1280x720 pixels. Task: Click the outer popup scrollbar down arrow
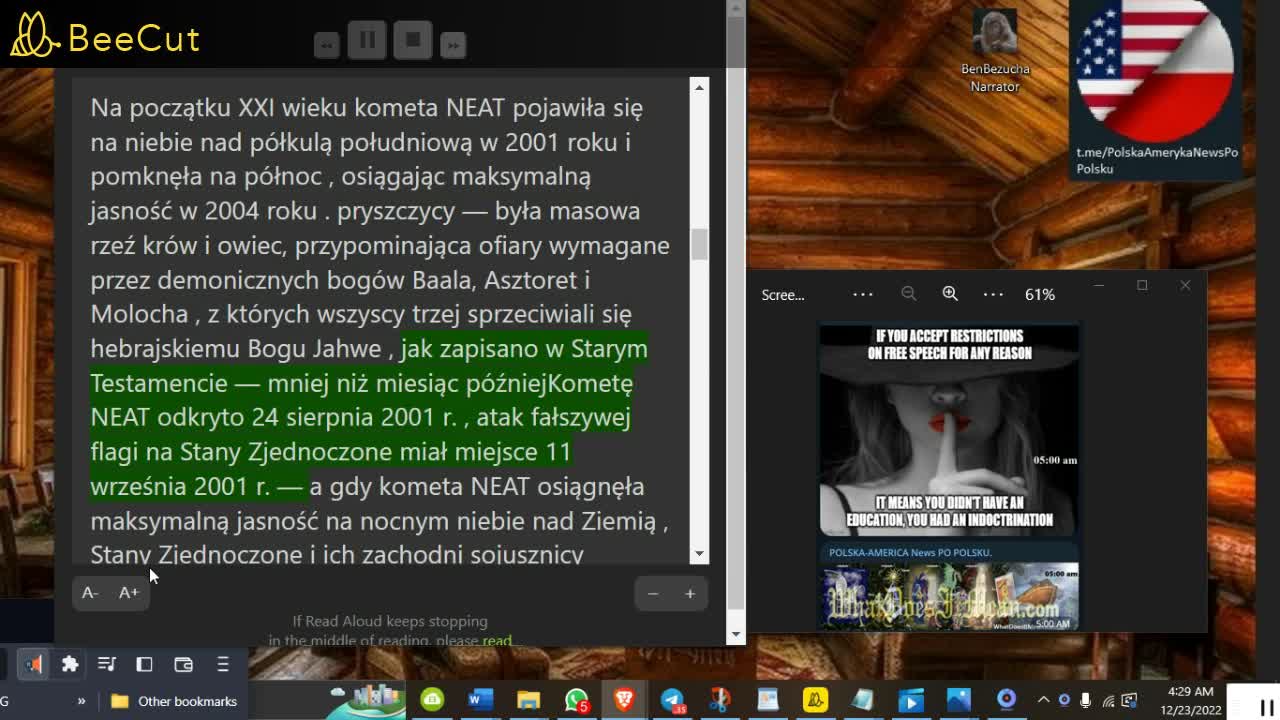(x=736, y=634)
